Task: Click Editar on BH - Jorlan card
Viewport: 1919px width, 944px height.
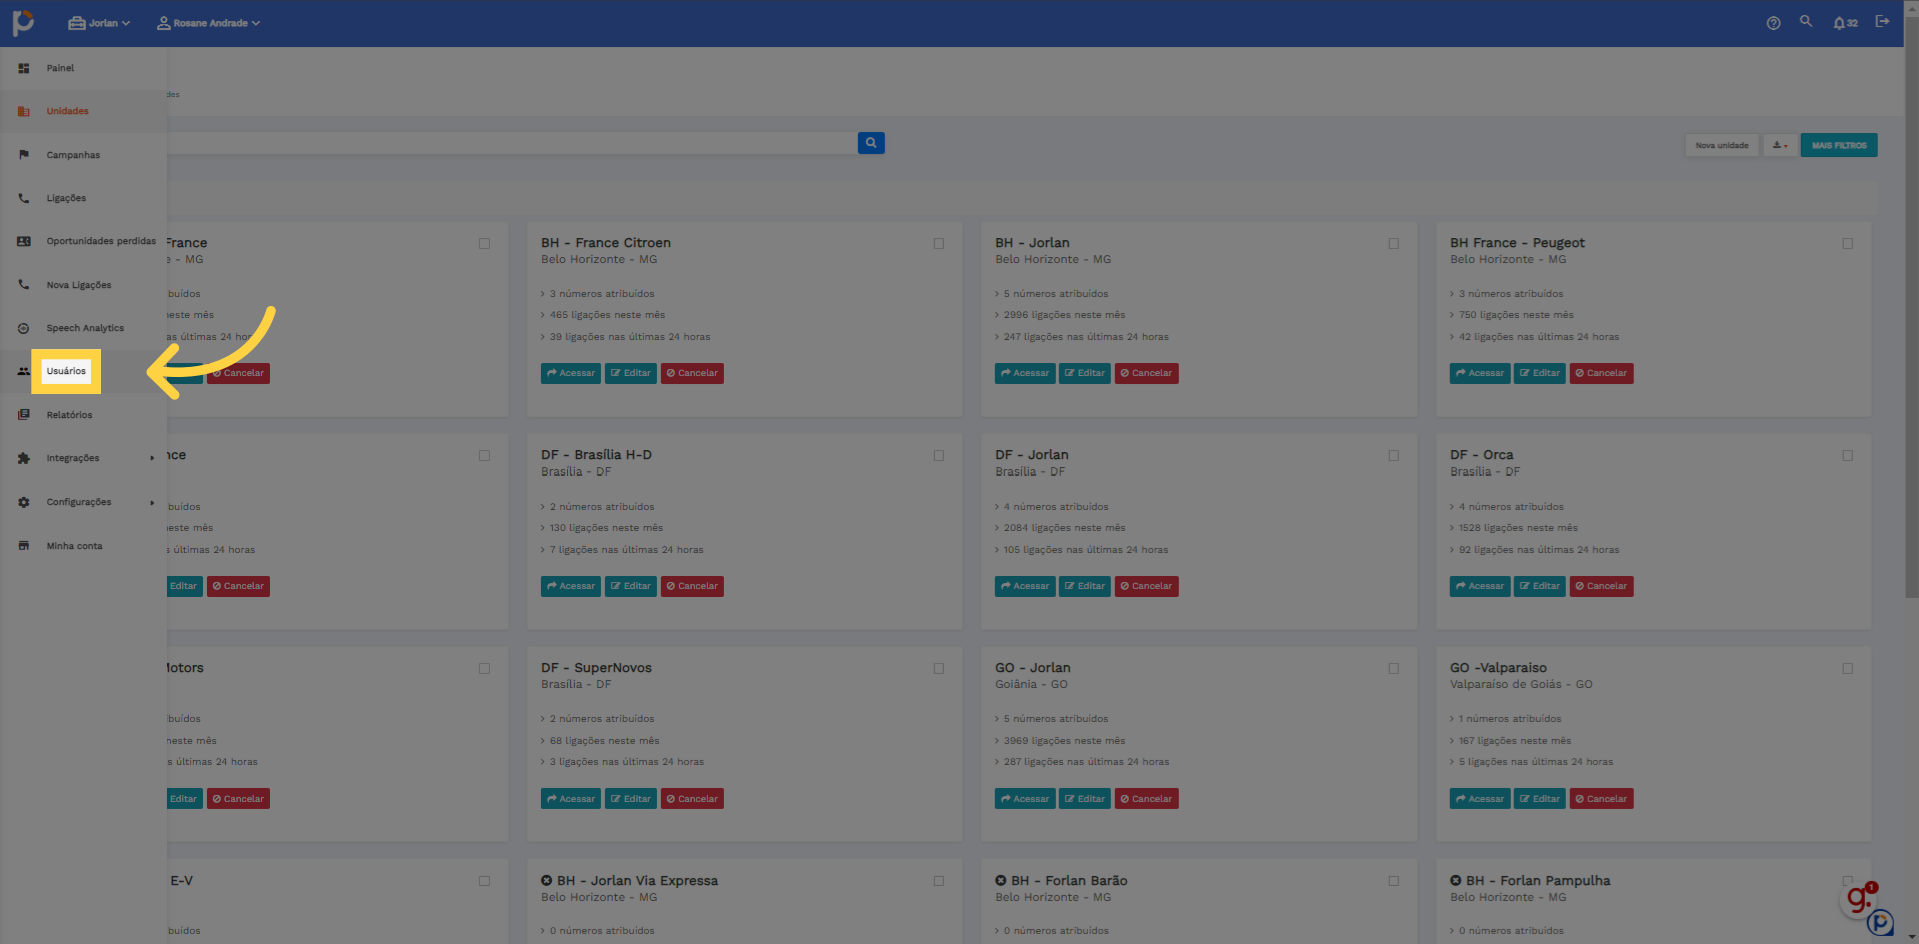Action: 1085,373
